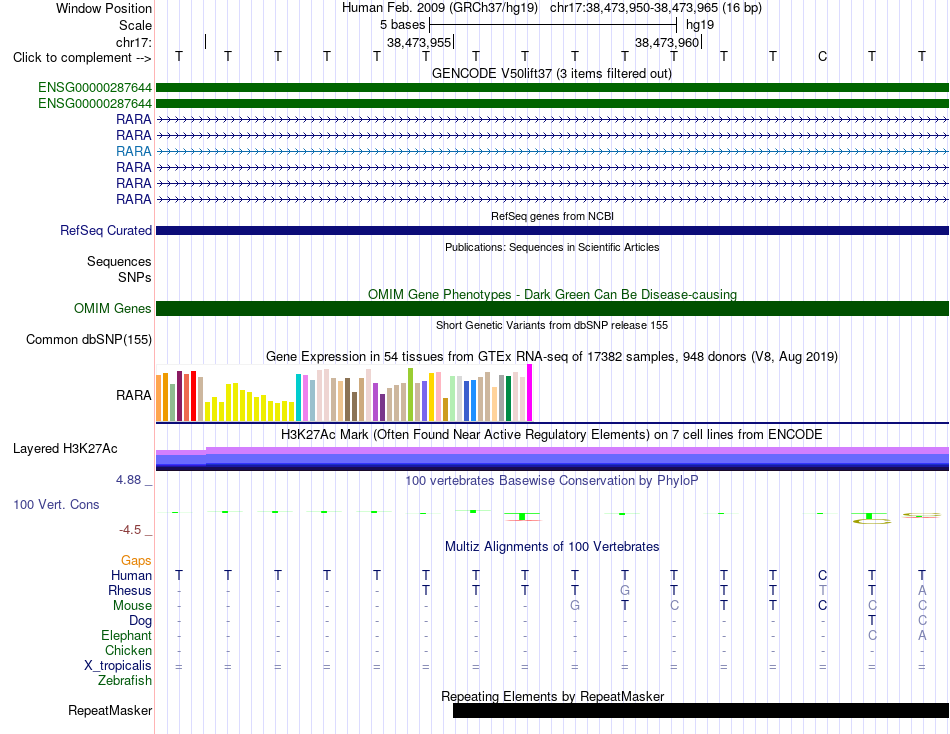Screen dimensions: 950x734
Task: Click the X_tropicalis species label
Action: (x=118, y=666)
